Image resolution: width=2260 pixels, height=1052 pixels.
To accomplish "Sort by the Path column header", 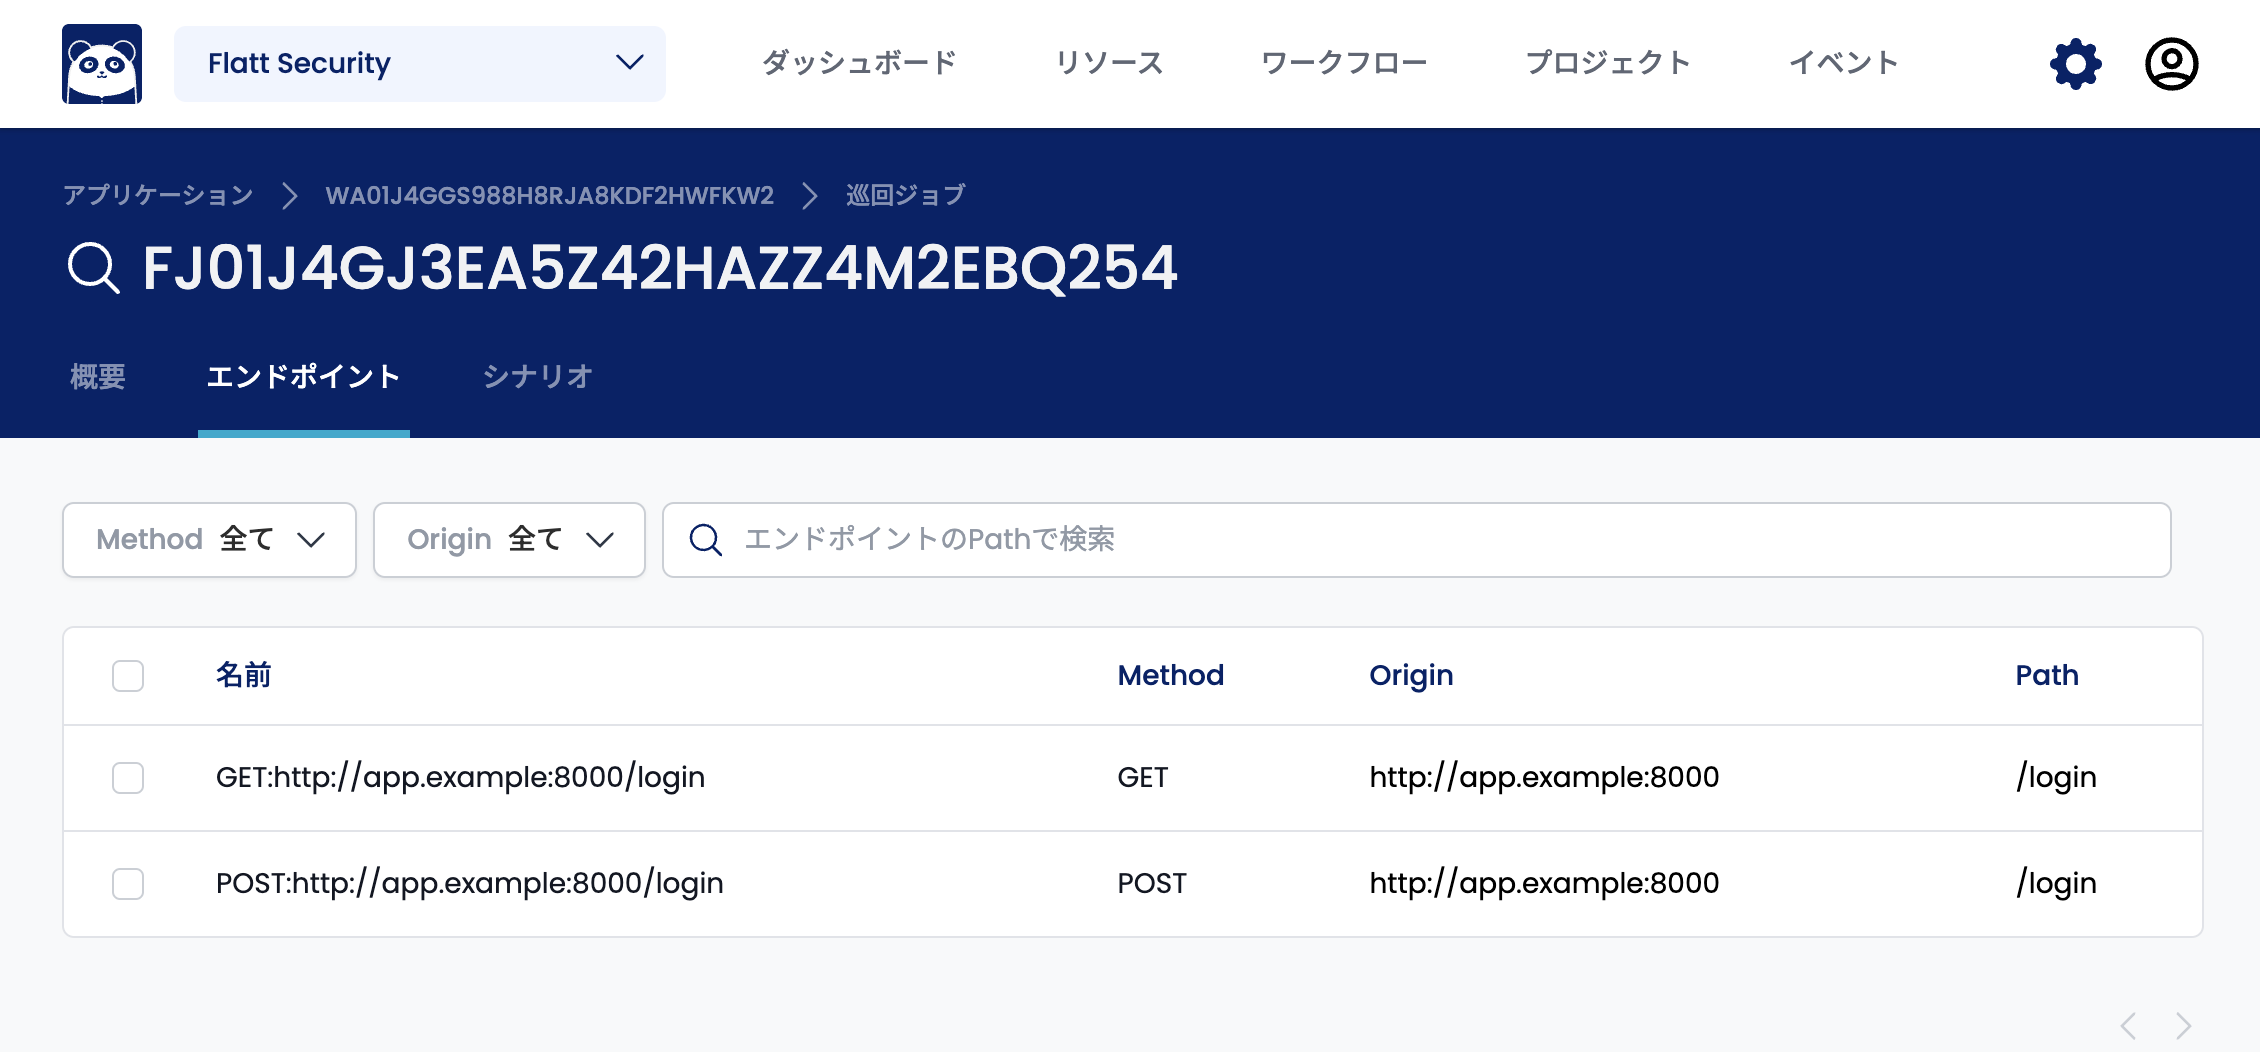I will click(x=2047, y=675).
